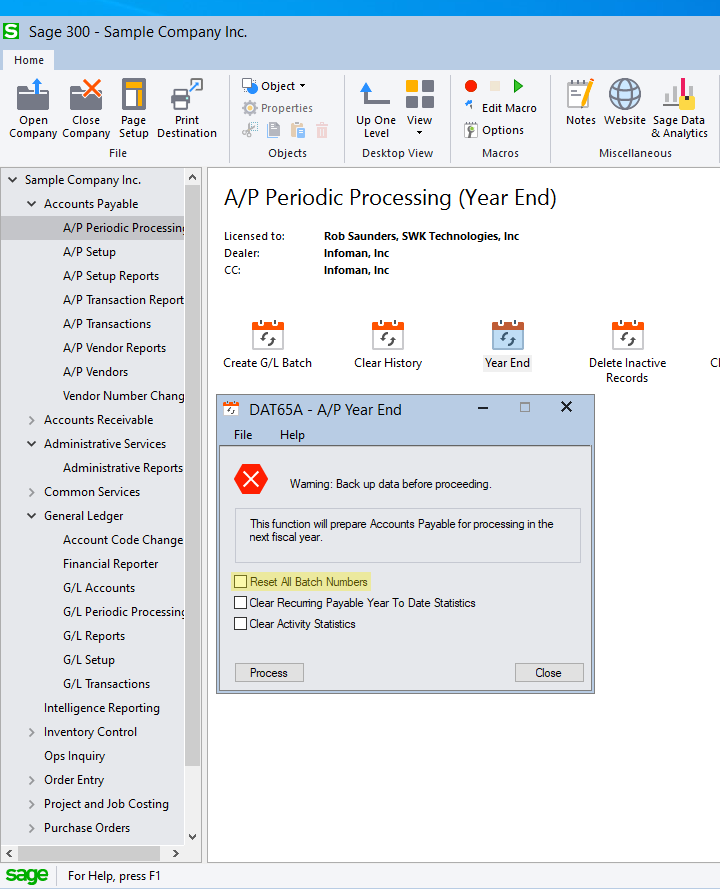720x889 pixels.
Task: Select A/P Transactions tree item
Action: tap(107, 324)
